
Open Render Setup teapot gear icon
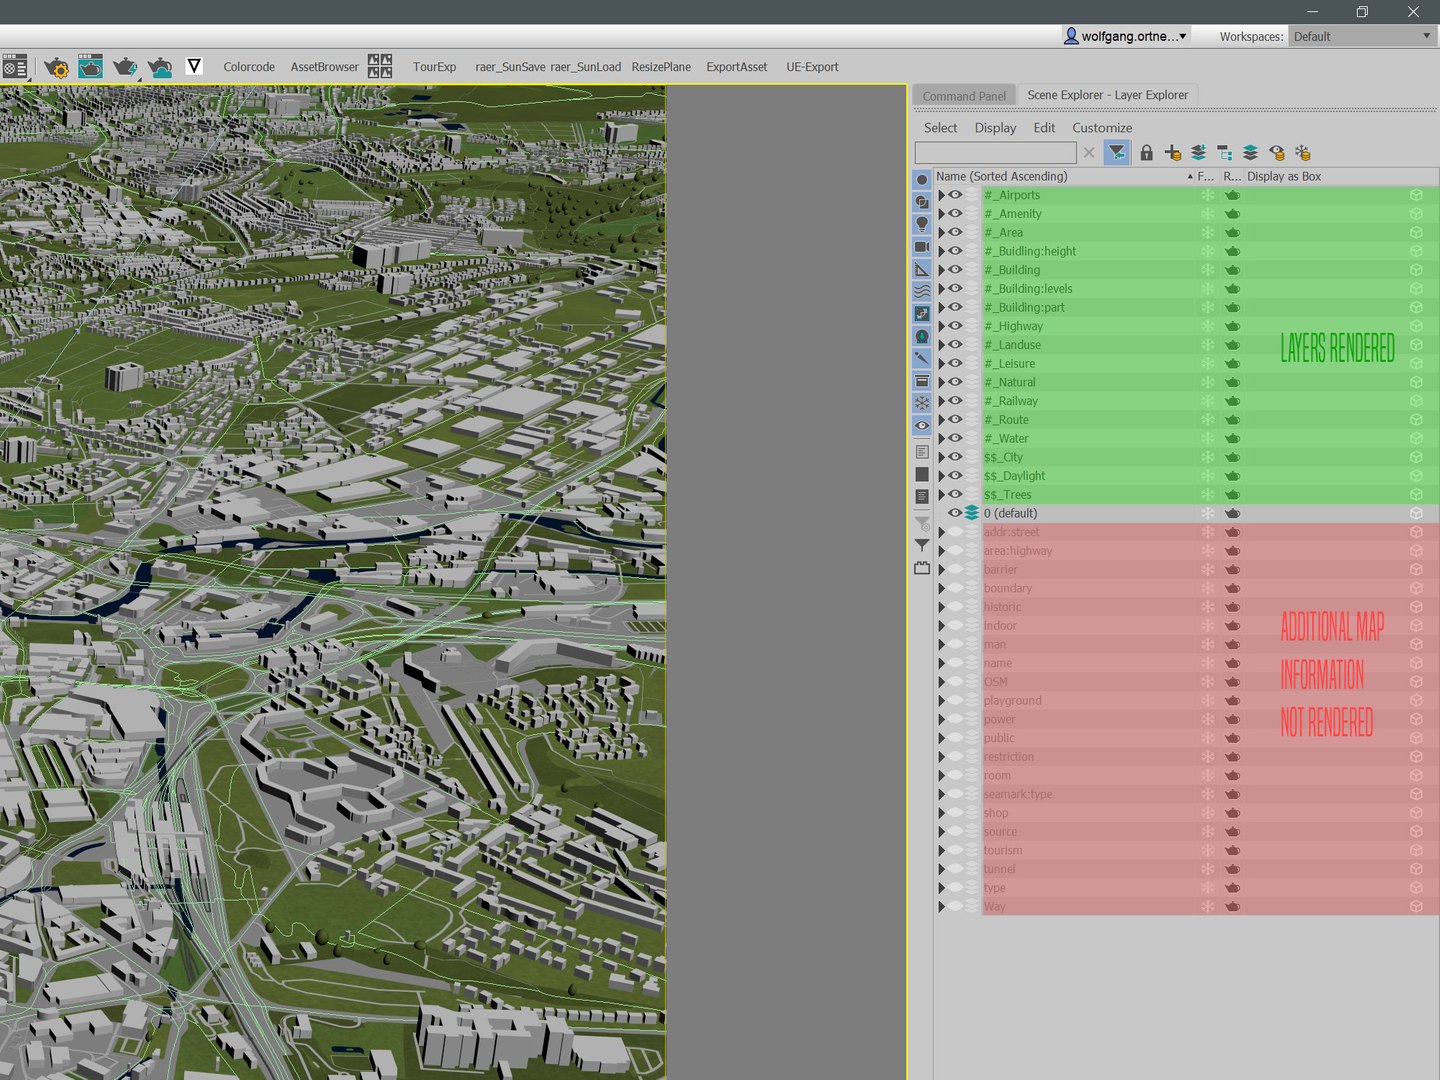tap(56, 67)
